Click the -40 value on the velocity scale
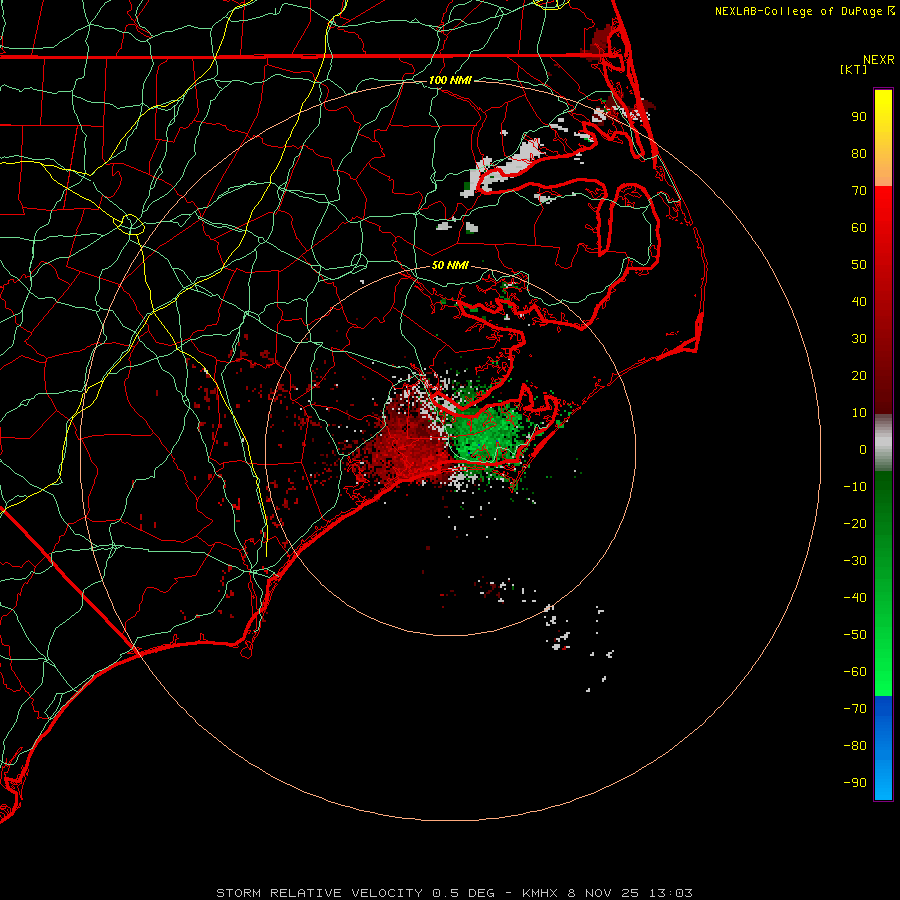 (855, 598)
